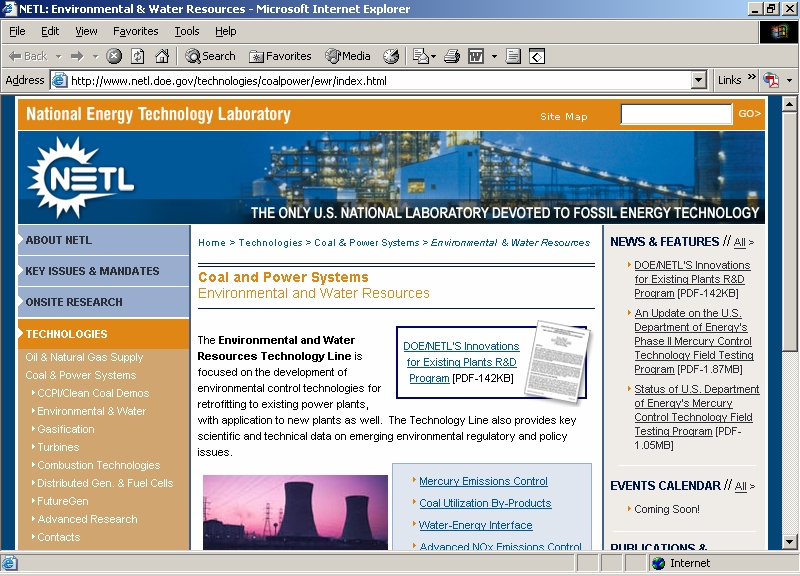Open Phase II Mercury Control update link
The image size is (800, 576).
click(x=694, y=341)
